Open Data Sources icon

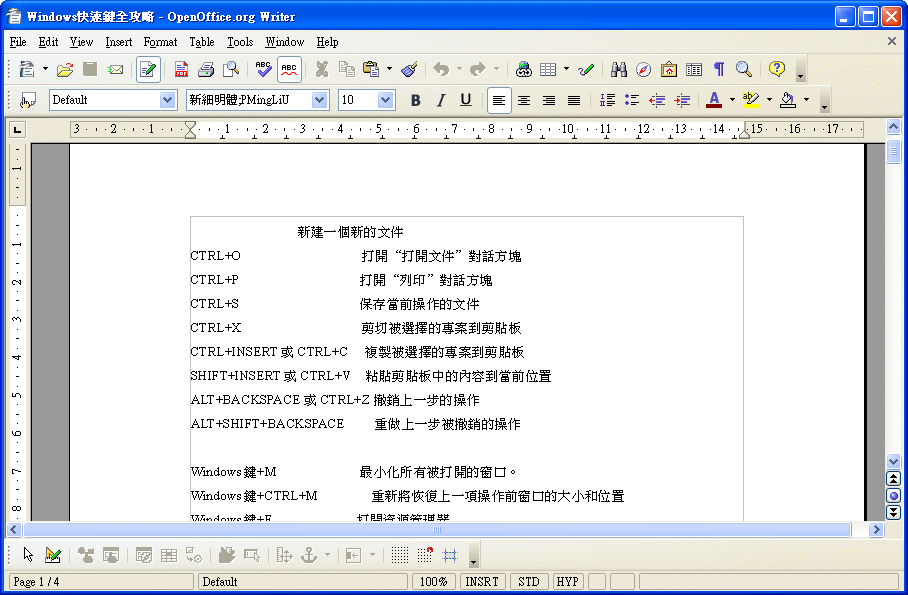[694, 70]
